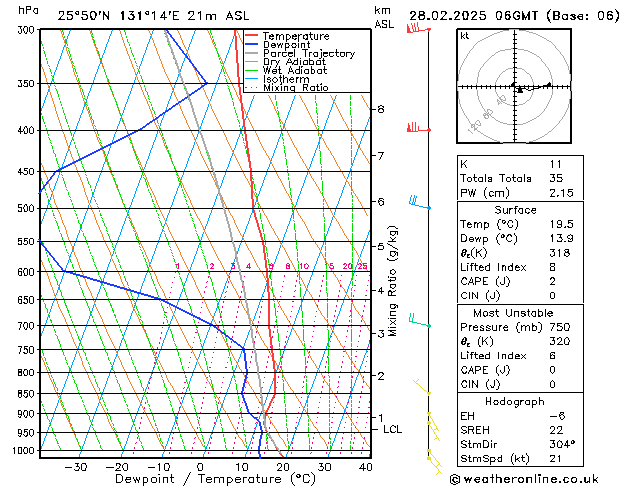629x486 pixels.
Task: Click the 'LCL' marker label
Action: coord(392,429)
